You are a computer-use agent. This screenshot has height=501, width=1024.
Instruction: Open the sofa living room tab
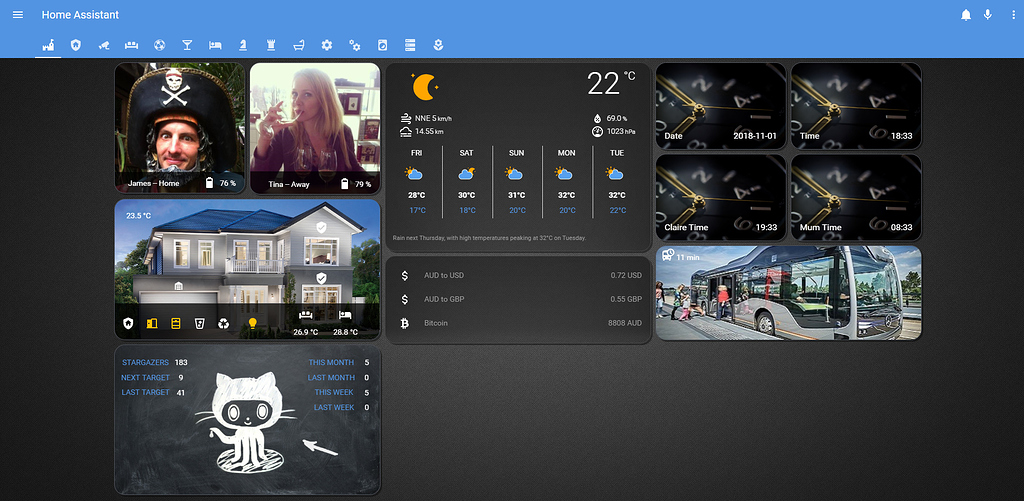click(131, 45)
